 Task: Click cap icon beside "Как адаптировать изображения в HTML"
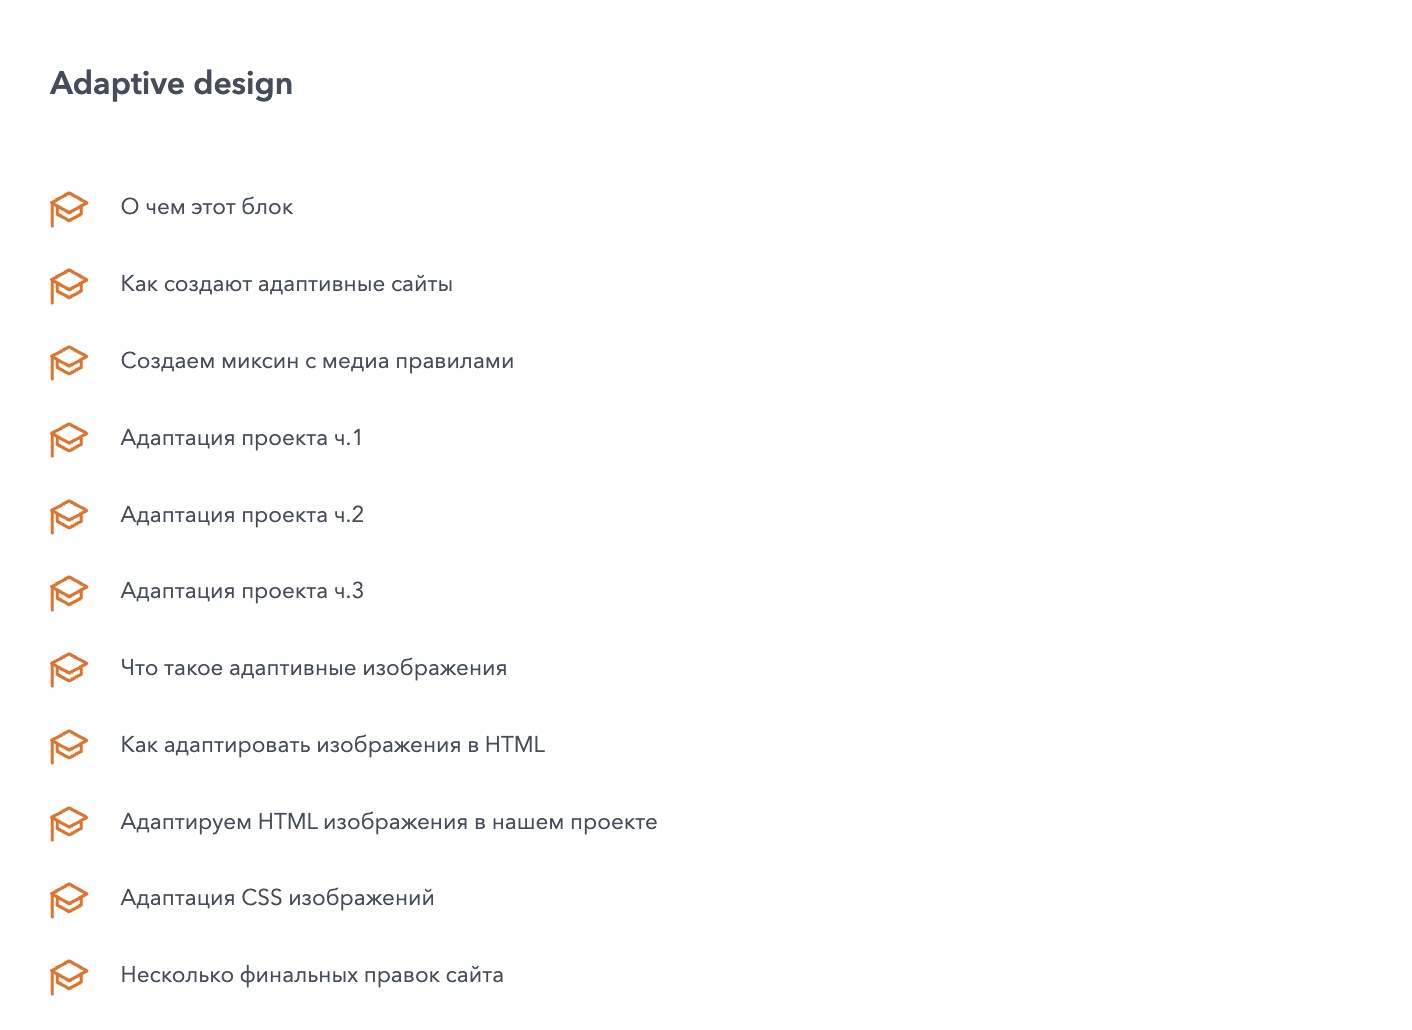69,746
